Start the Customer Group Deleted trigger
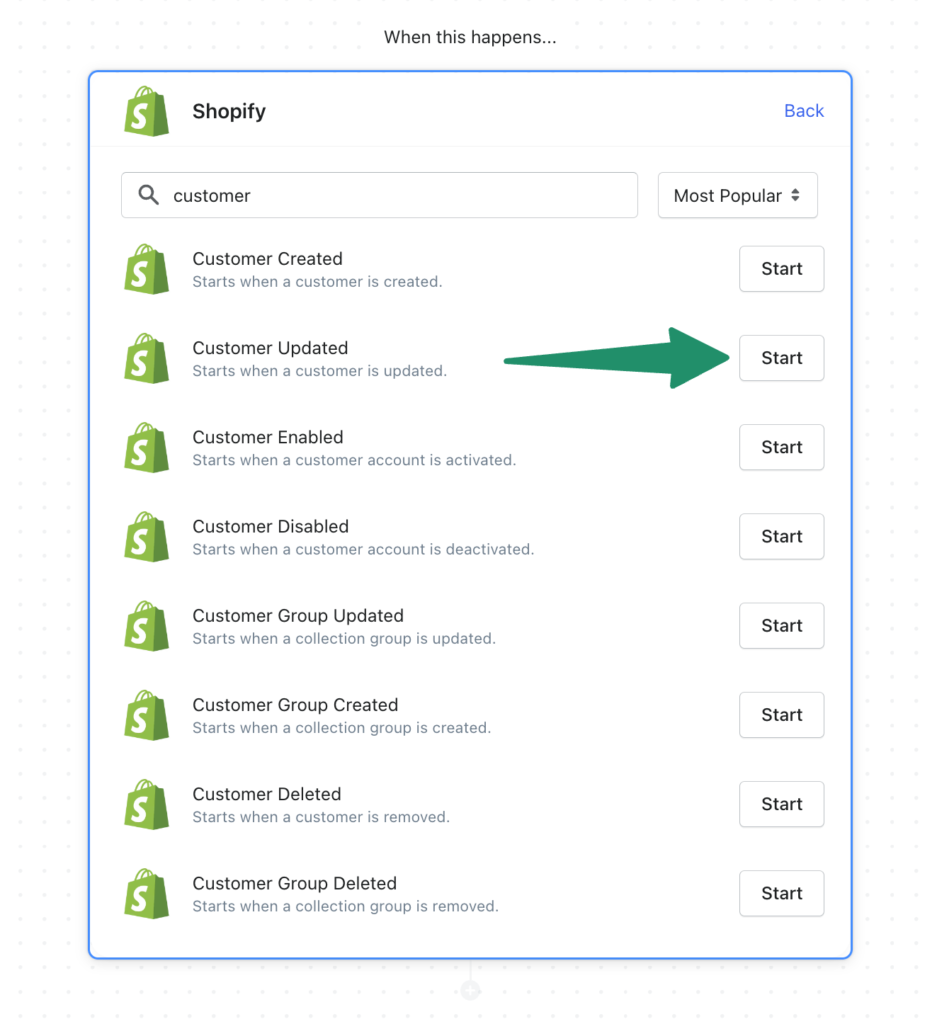The image size is (937, 1024). click(781, 893)
